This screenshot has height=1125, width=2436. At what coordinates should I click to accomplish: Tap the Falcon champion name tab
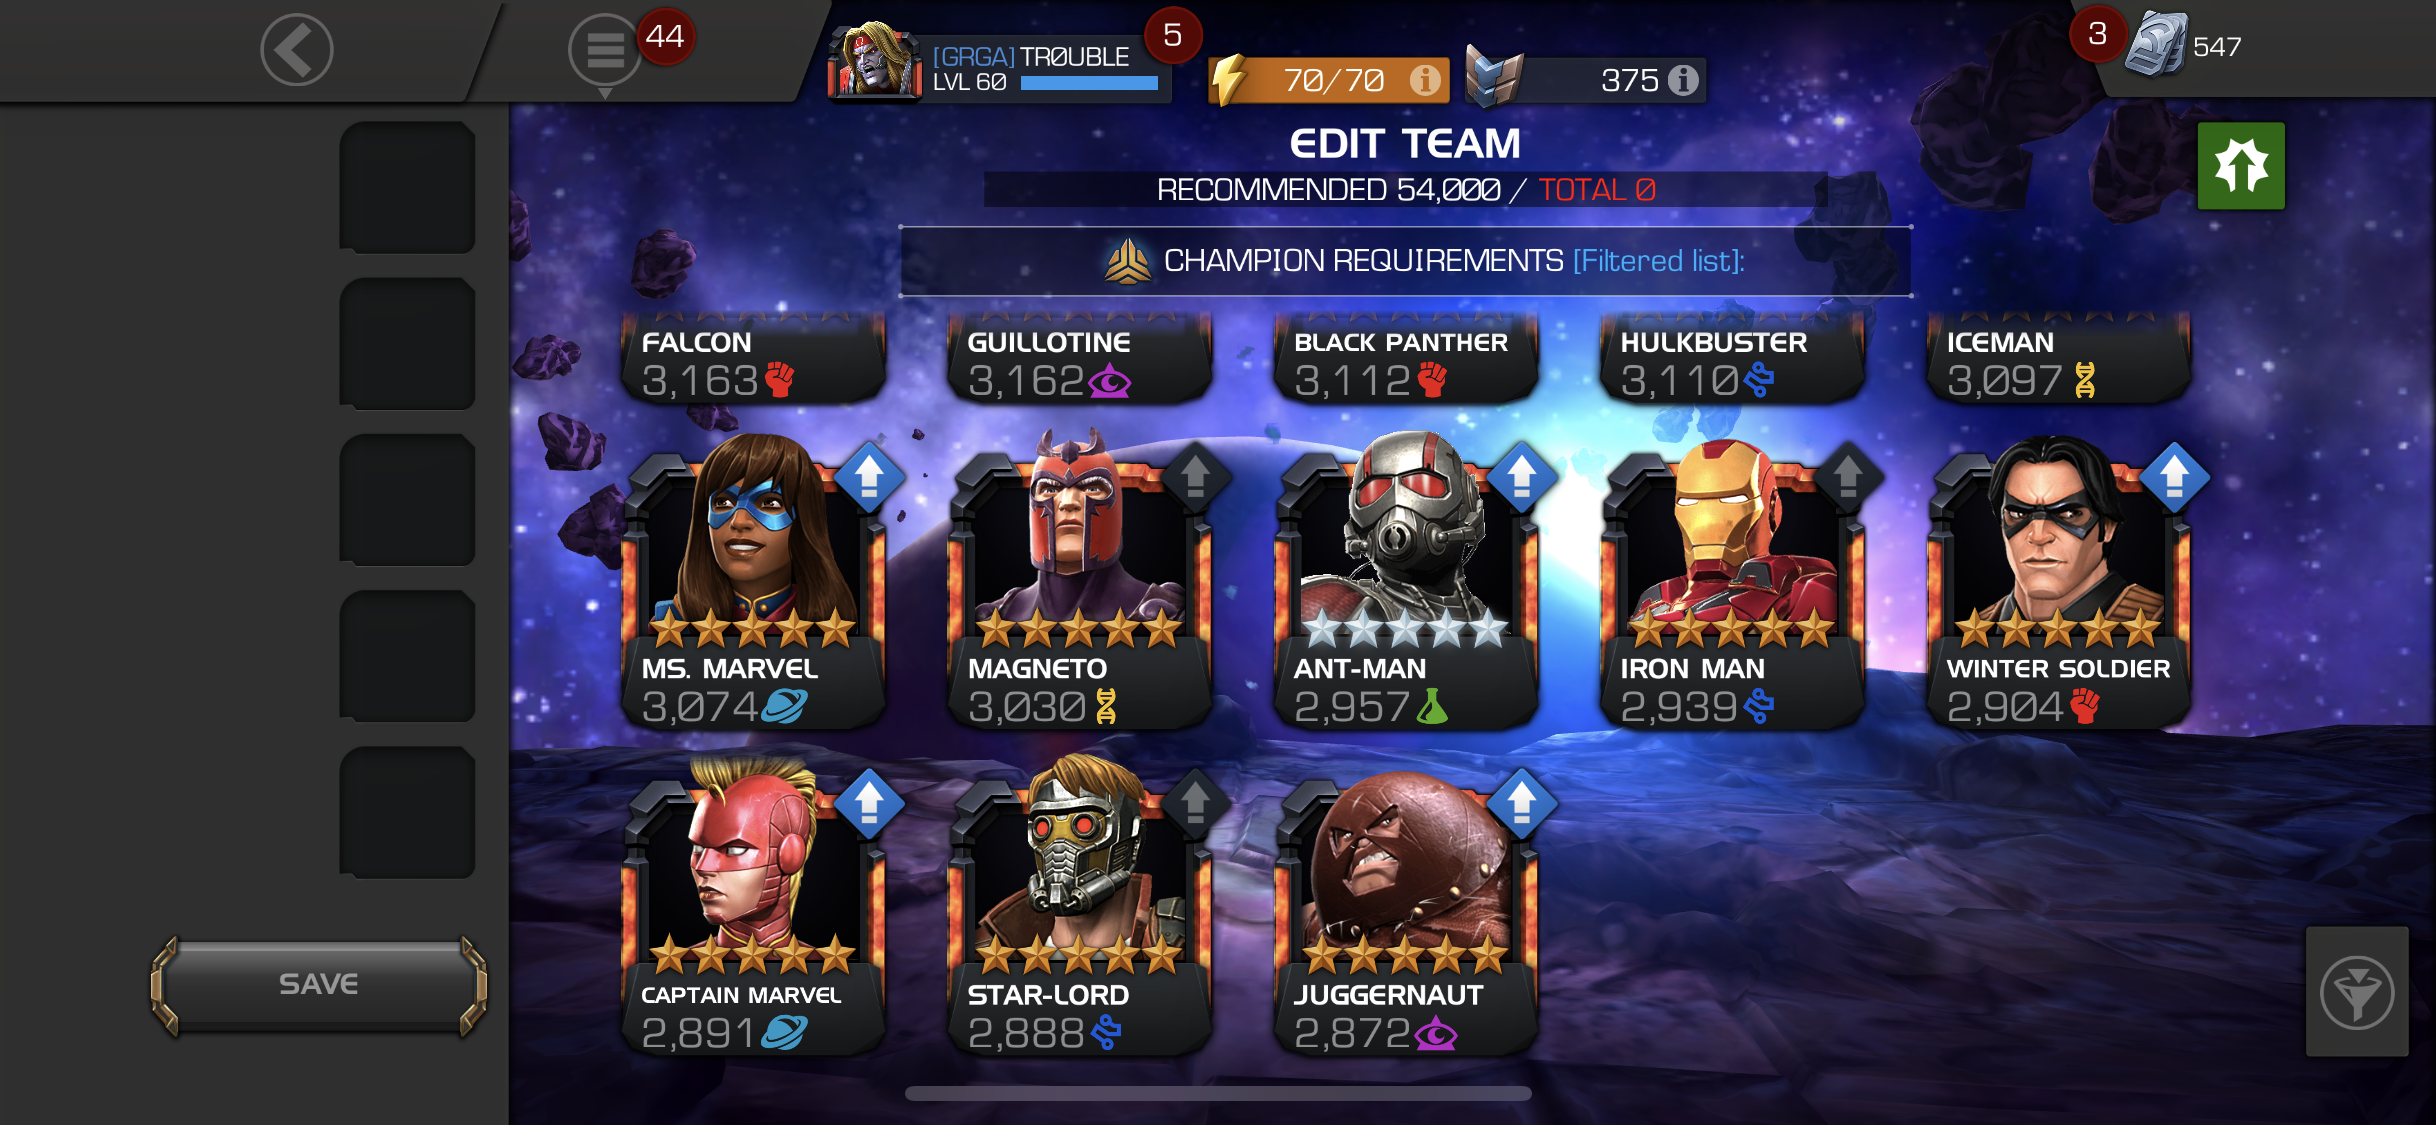pyautogui.click(x=754, y=360)
